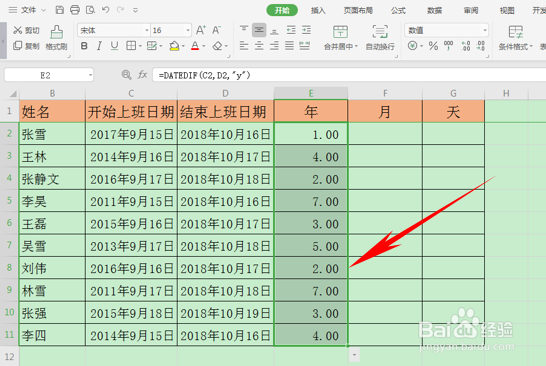Open the font size dropdown 16

pos(188,31)
